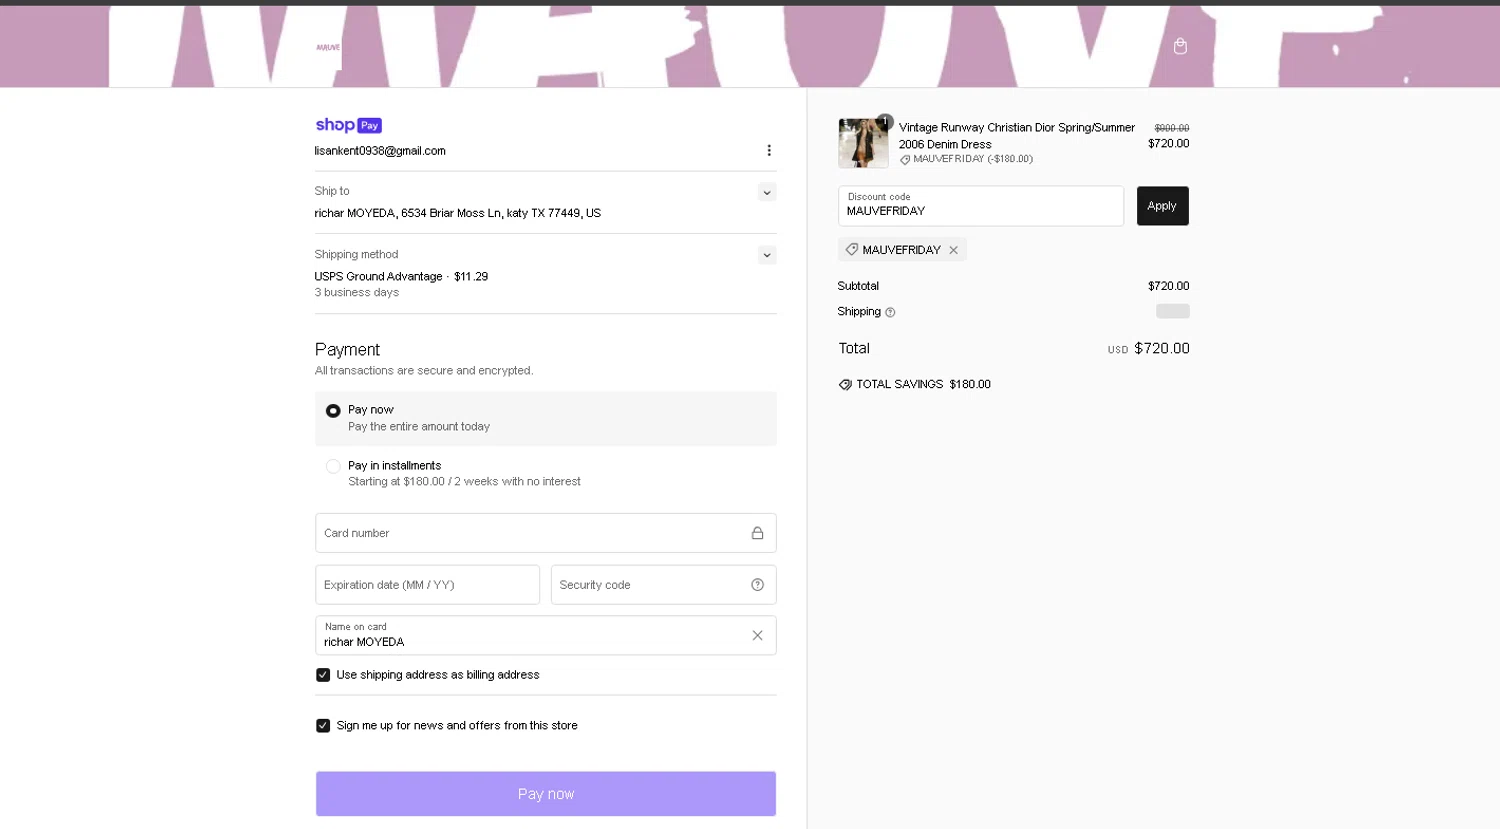Uncheck Sign me up for news and offers
The height and width of the screenshot is (829, 1500).
(323, 726)
